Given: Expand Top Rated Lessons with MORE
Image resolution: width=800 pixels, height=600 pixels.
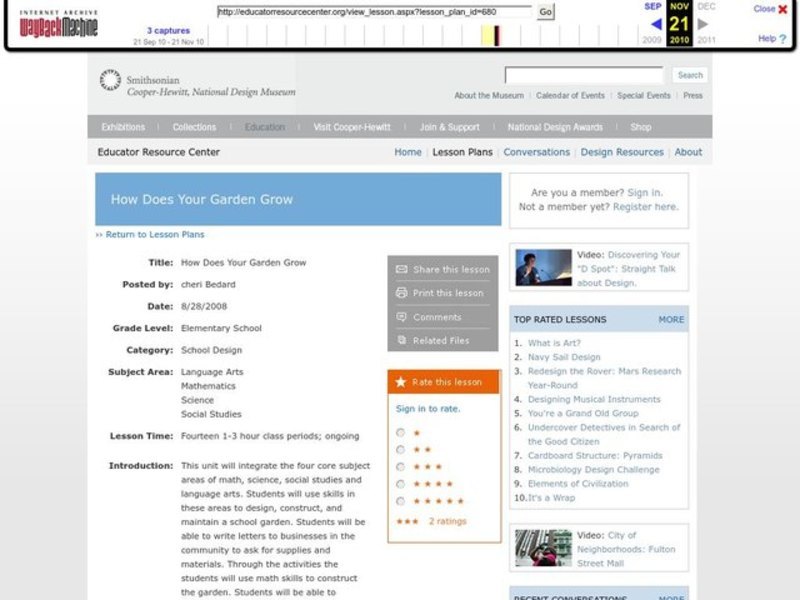Looking at the screenshot, I should click(x=671, y=320).
